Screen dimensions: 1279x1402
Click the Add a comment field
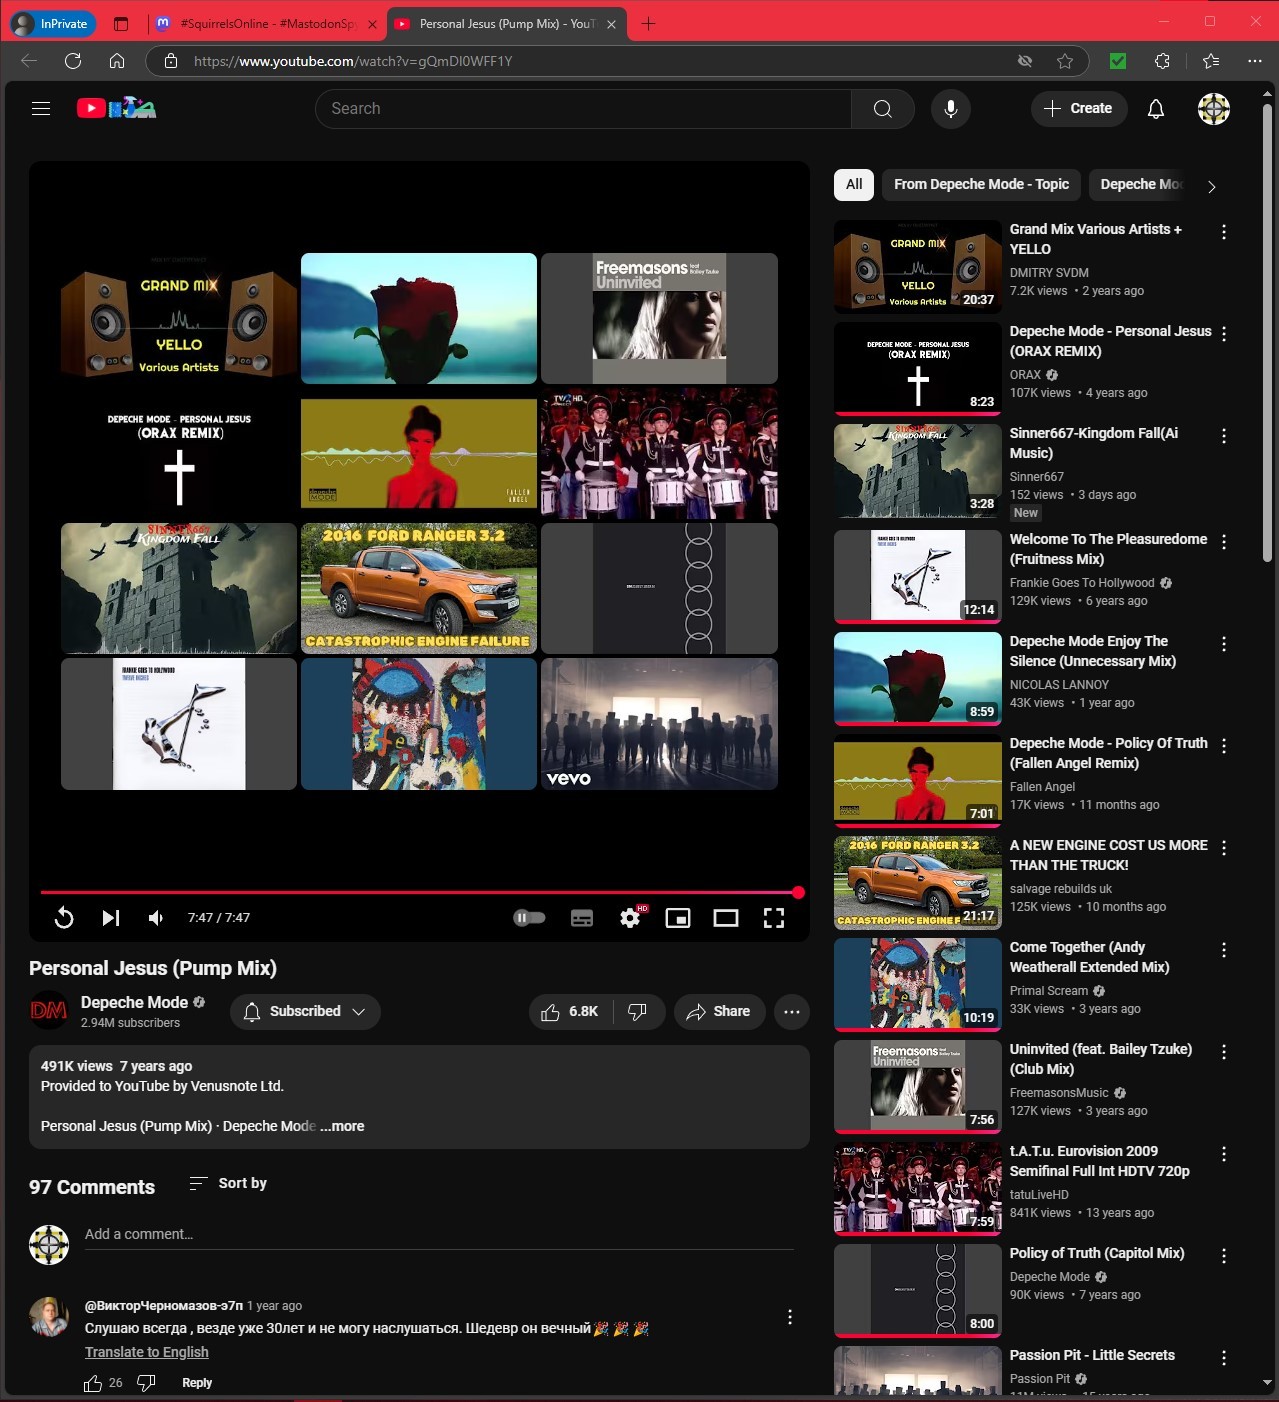pos(439,1235)
